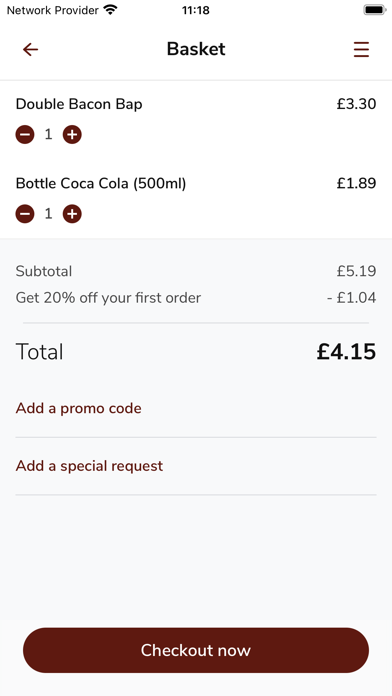Tap the Wi-Fi status icon

click(110, 10)
